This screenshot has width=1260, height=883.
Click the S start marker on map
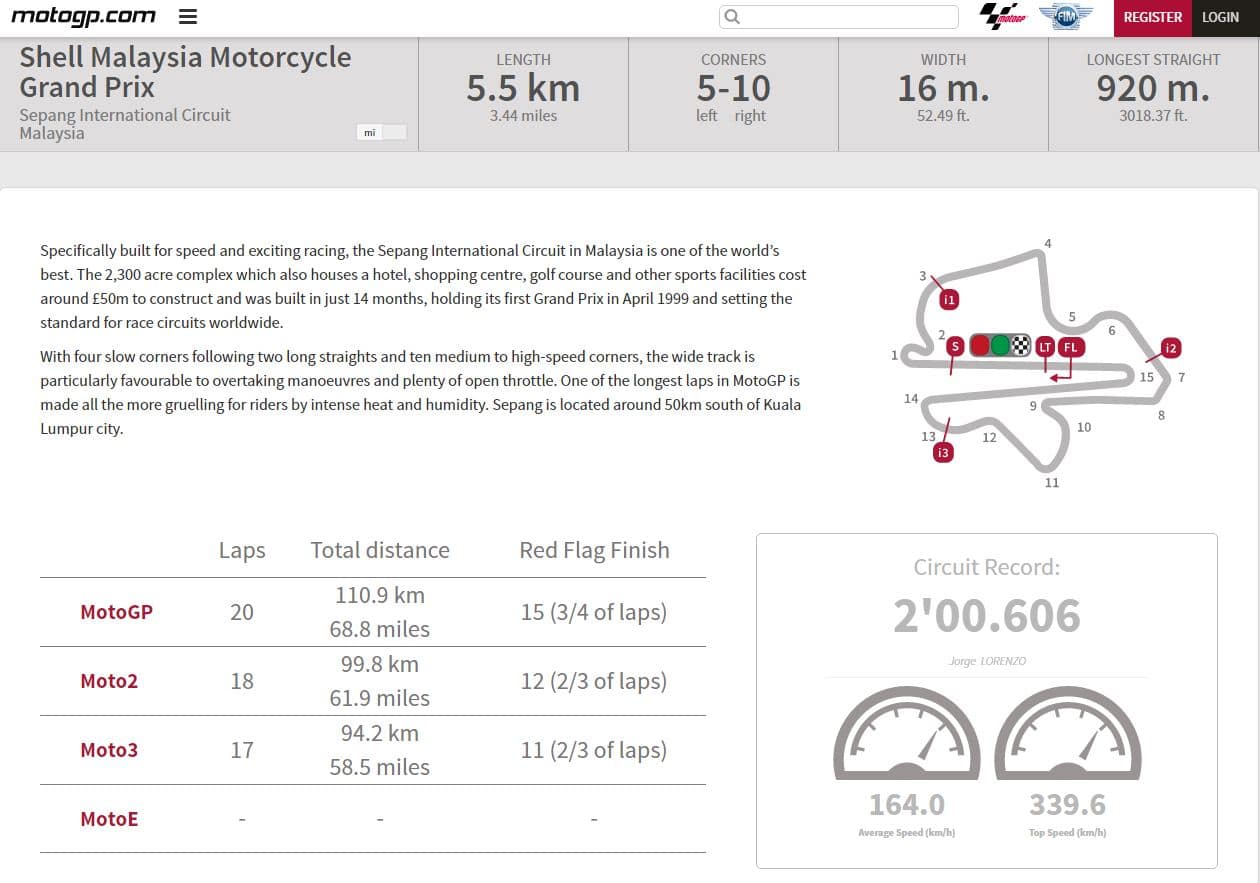coord(955,347)
